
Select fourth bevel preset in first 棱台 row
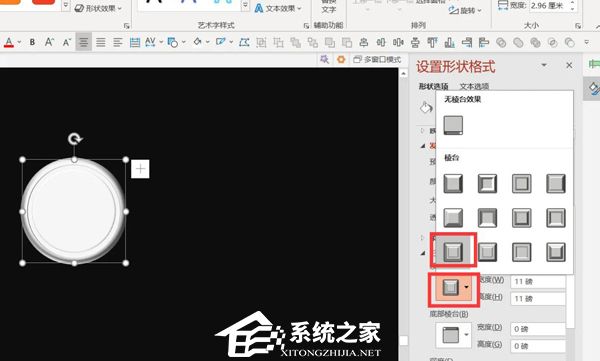click(556, 183)
